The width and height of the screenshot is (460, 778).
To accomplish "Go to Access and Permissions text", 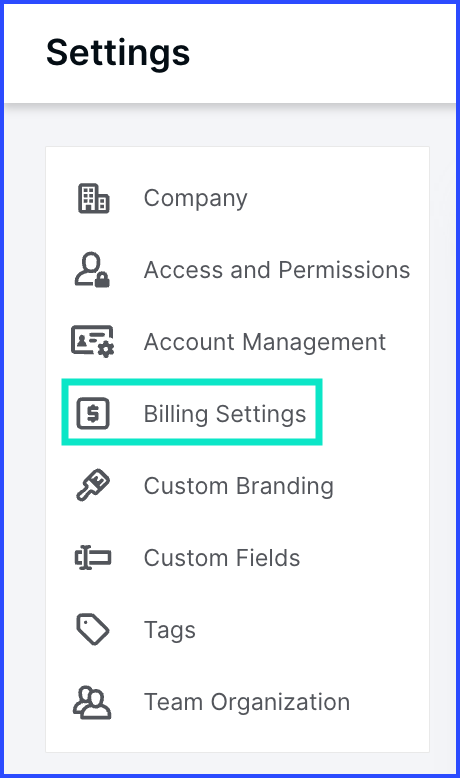I will click(x=277, y=270).
